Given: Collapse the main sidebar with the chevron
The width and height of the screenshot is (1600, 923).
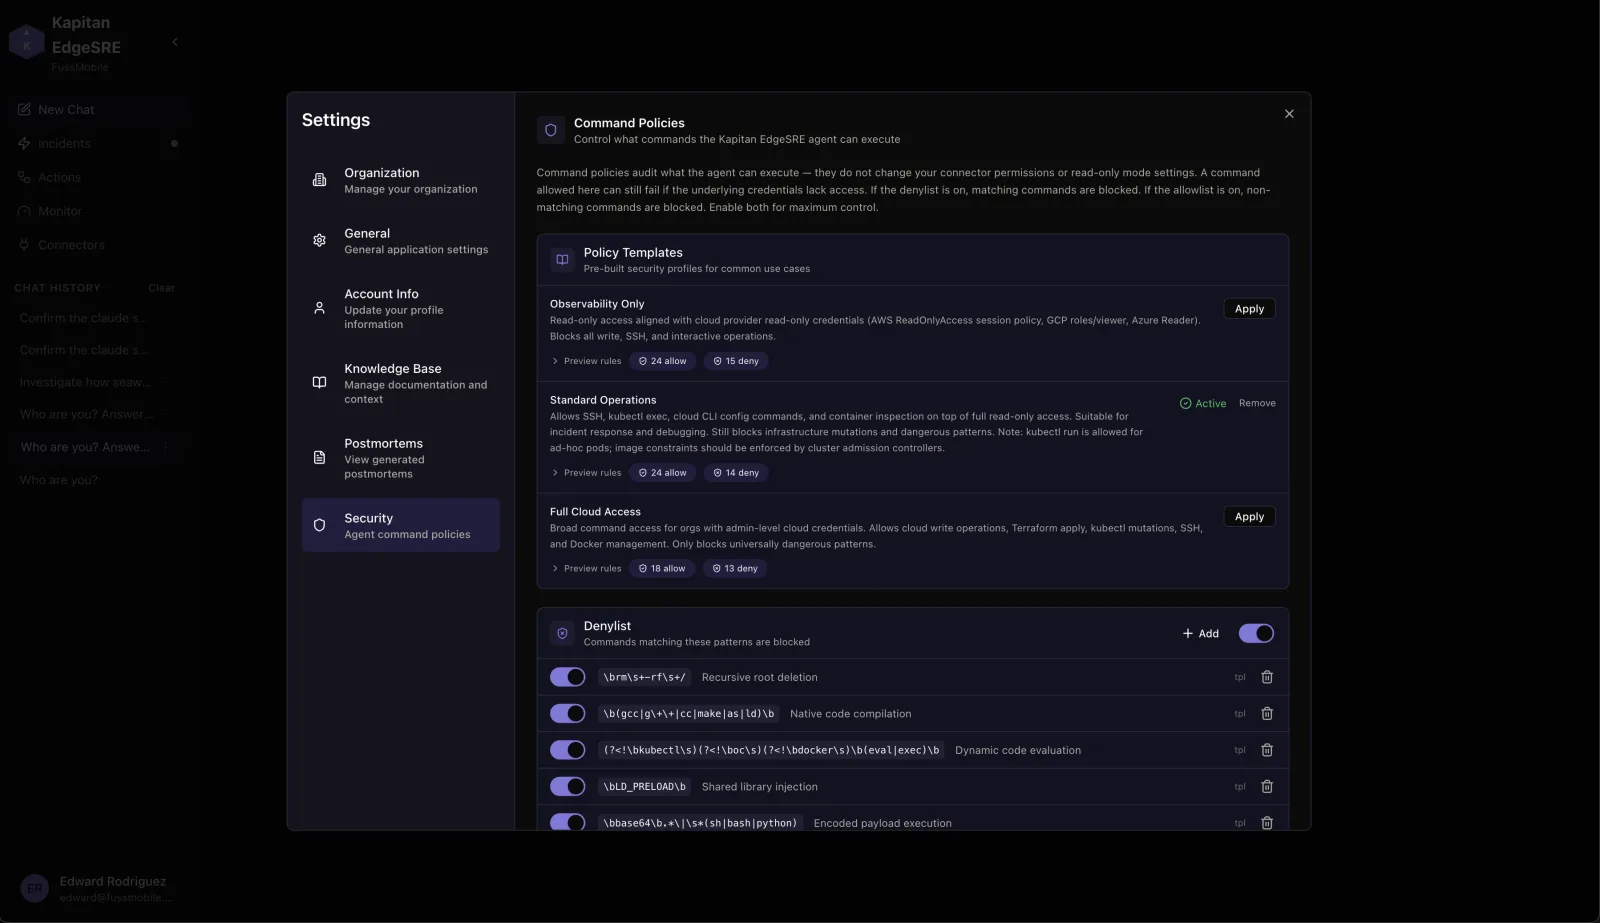Looking at the screenshot, I should click(x=175, y=42).
